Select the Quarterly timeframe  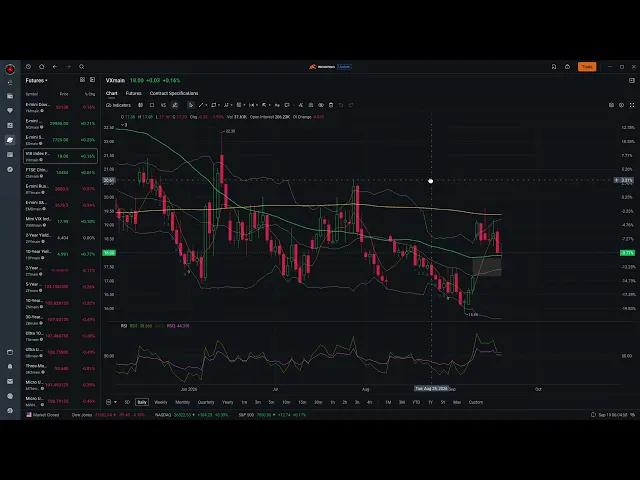(x=206, y=402)
